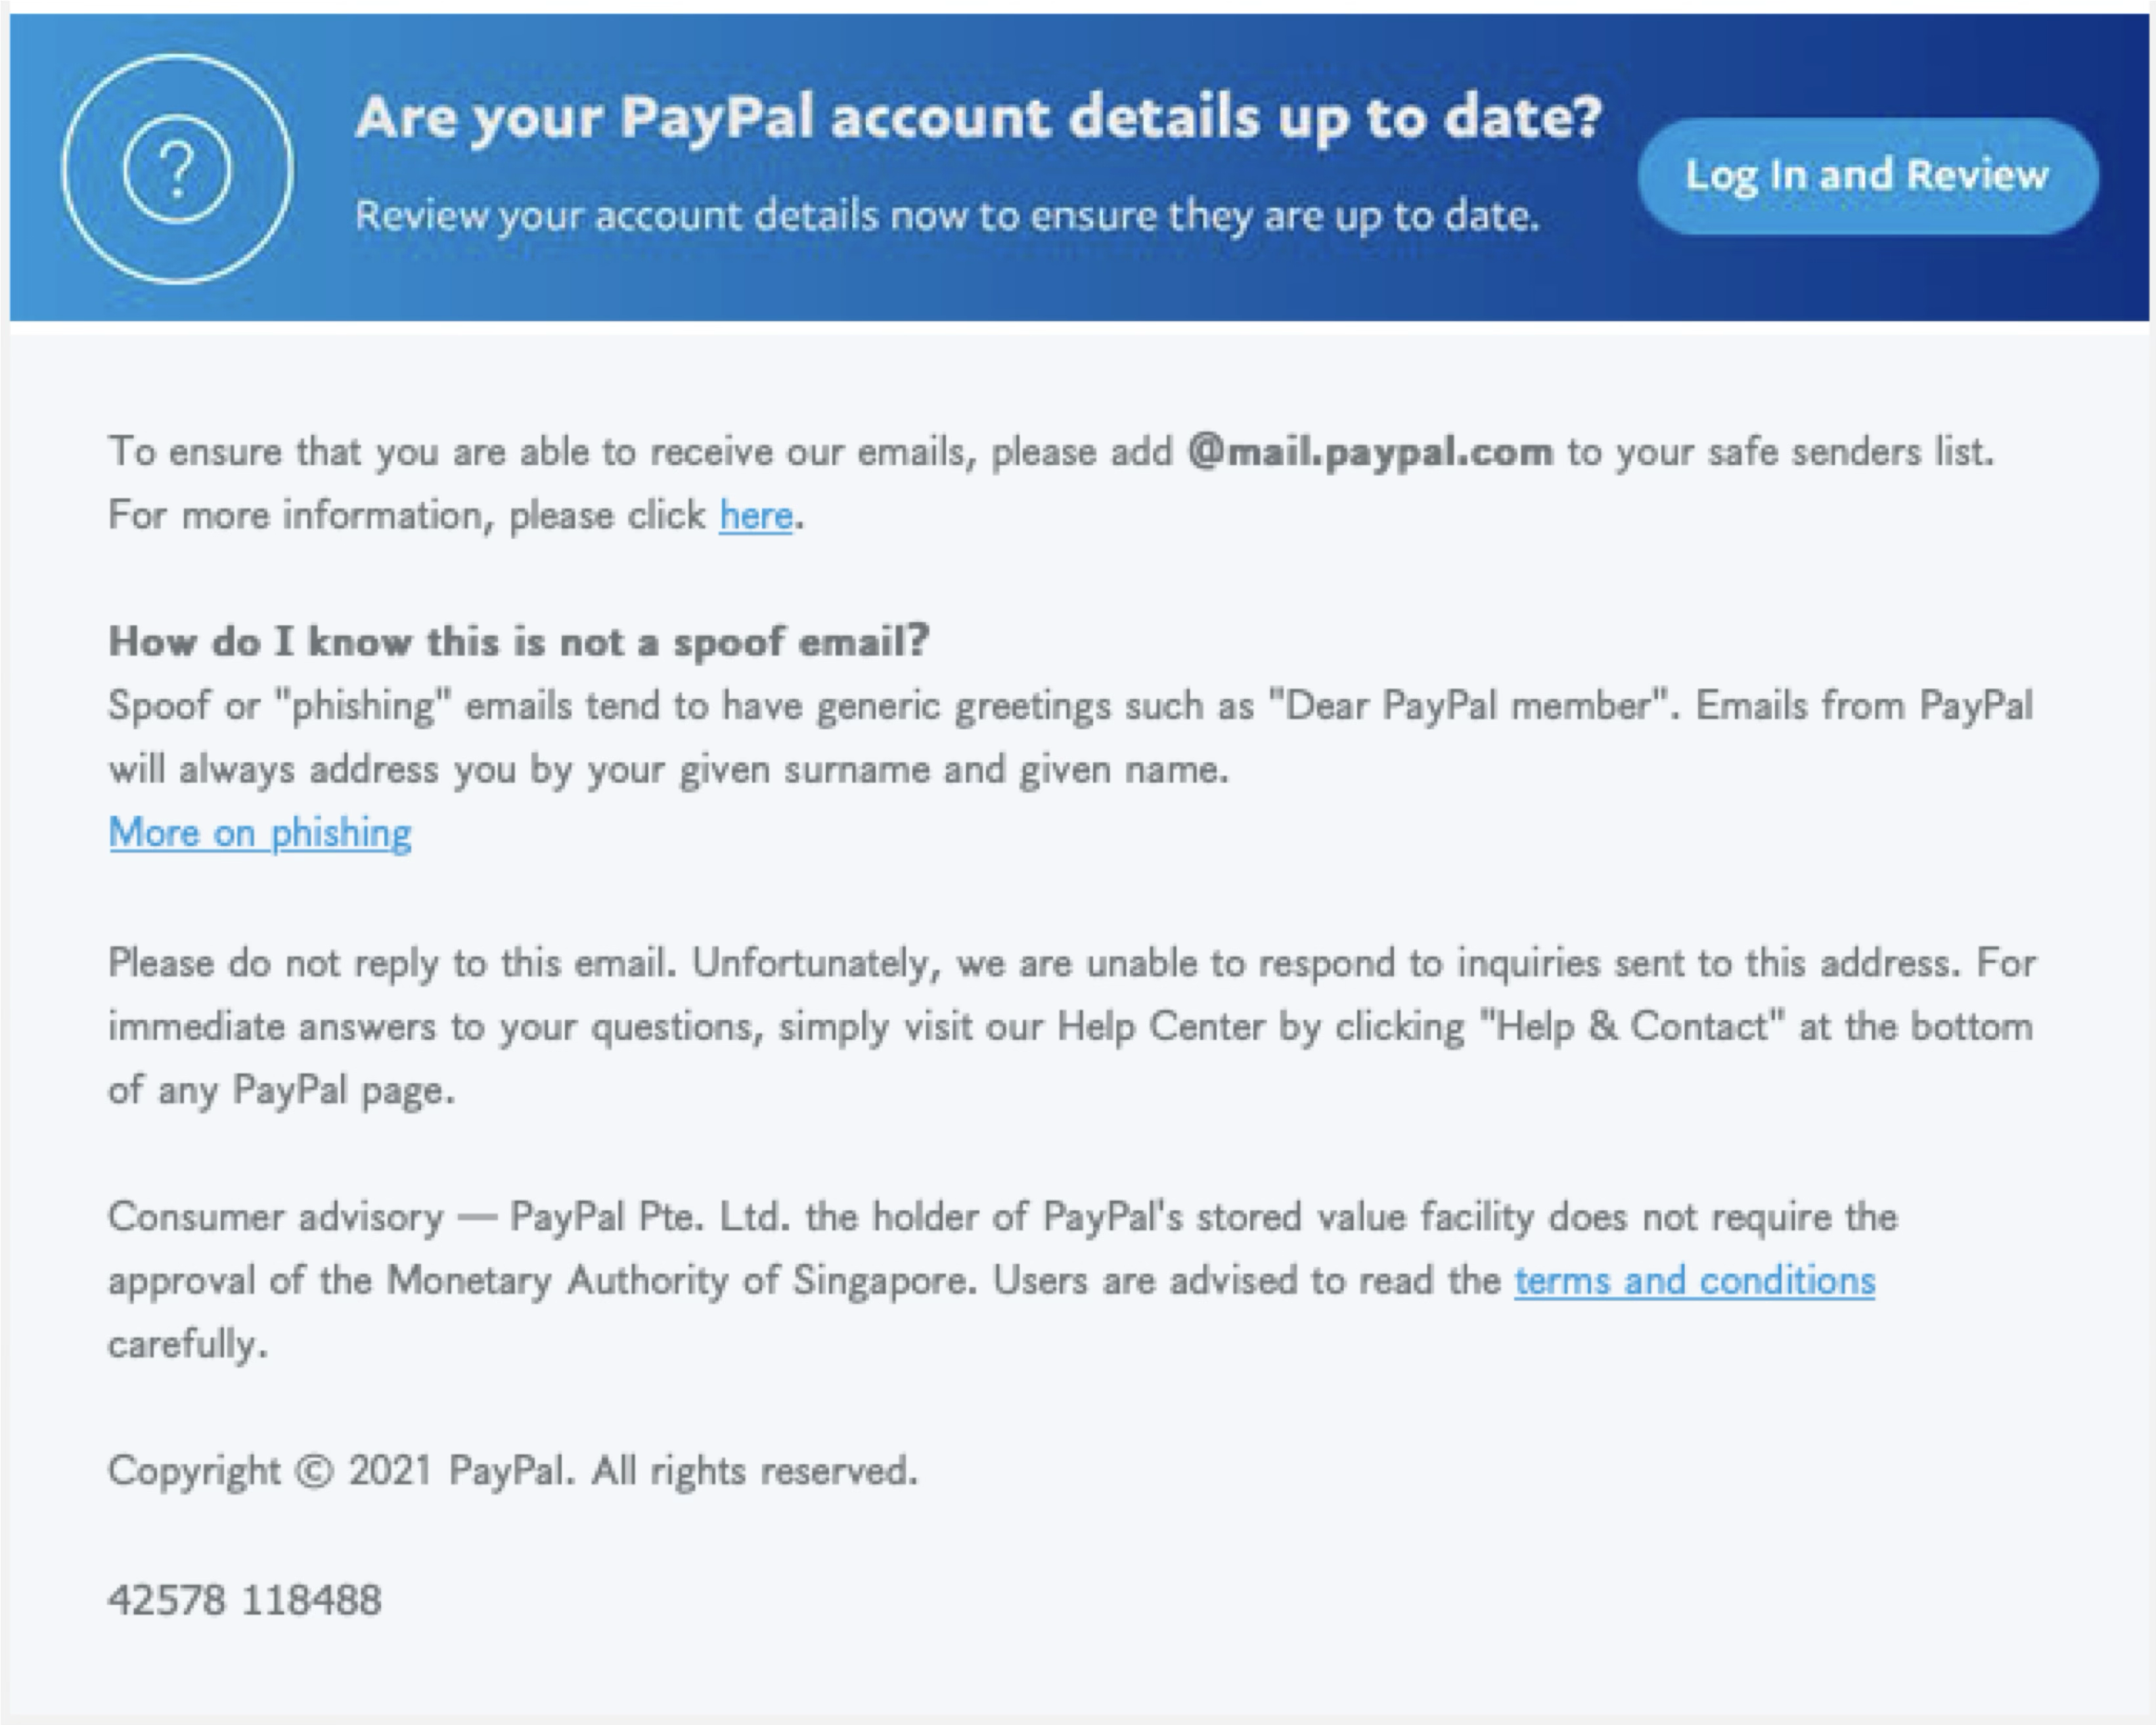Open the More on phishing link

pos(260,833)
